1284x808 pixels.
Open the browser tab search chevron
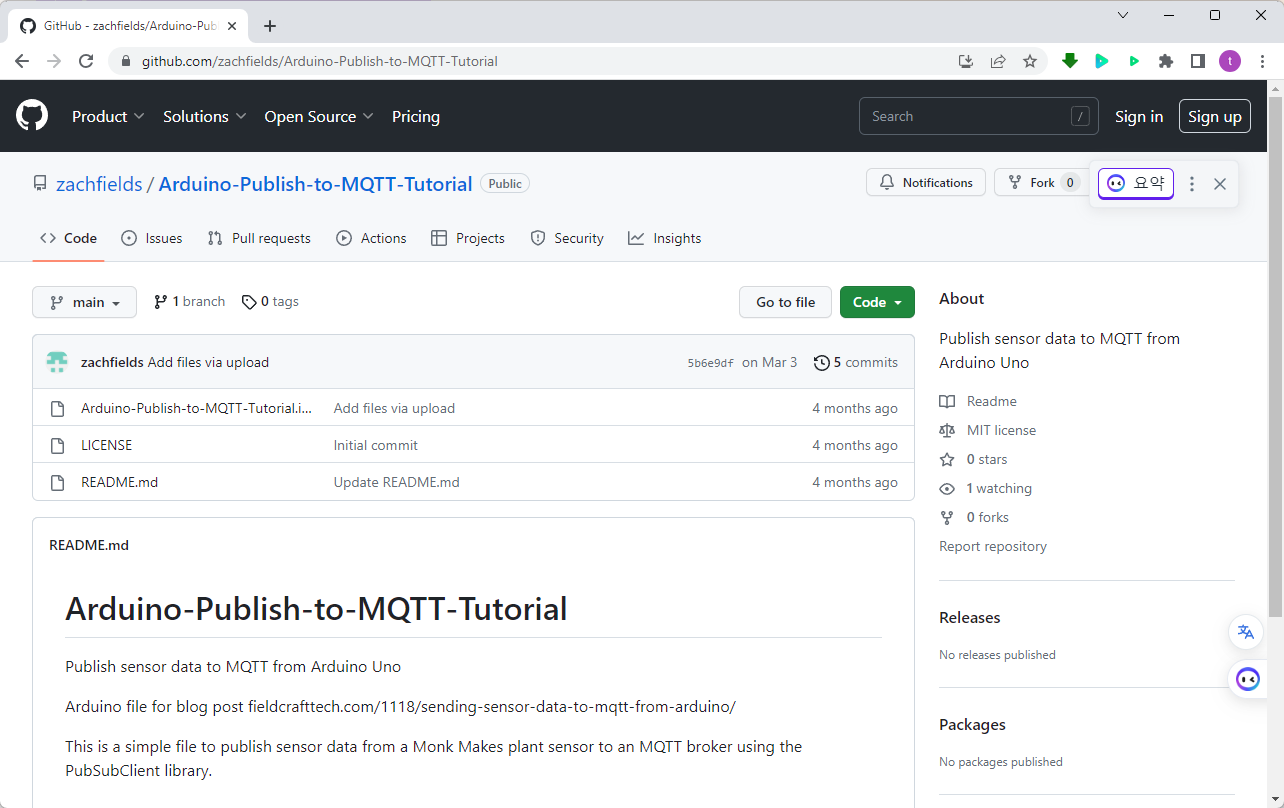click(x=1123, y=15)
